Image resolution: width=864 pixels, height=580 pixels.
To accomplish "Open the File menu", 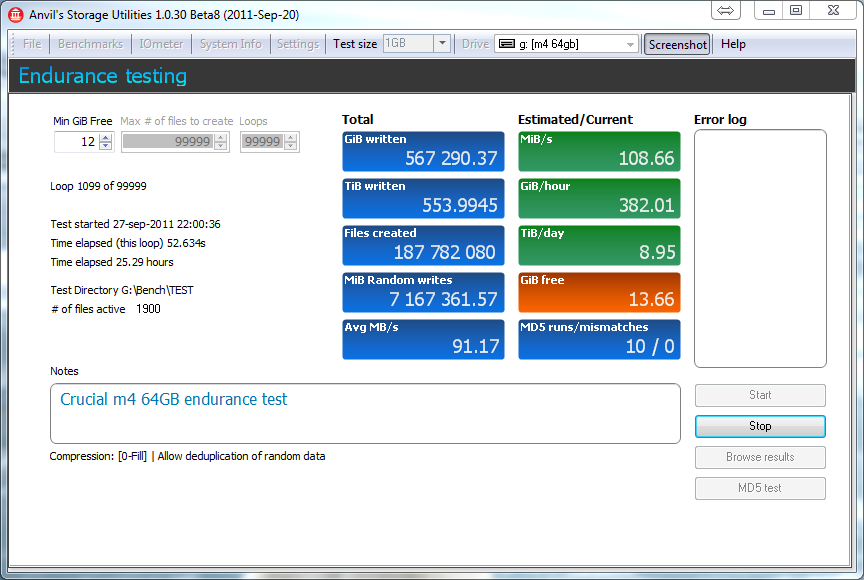I will click(x=32, y=44).
